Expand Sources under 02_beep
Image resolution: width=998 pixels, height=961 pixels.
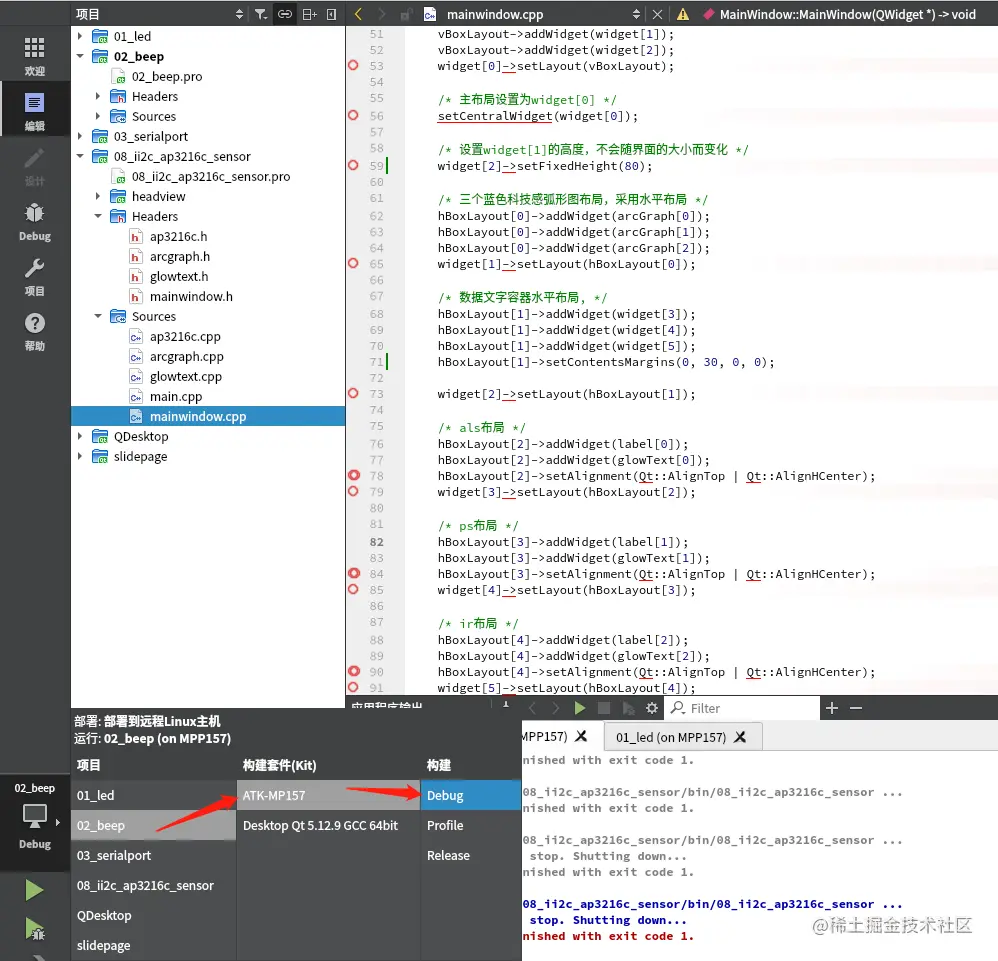(97, 116)
